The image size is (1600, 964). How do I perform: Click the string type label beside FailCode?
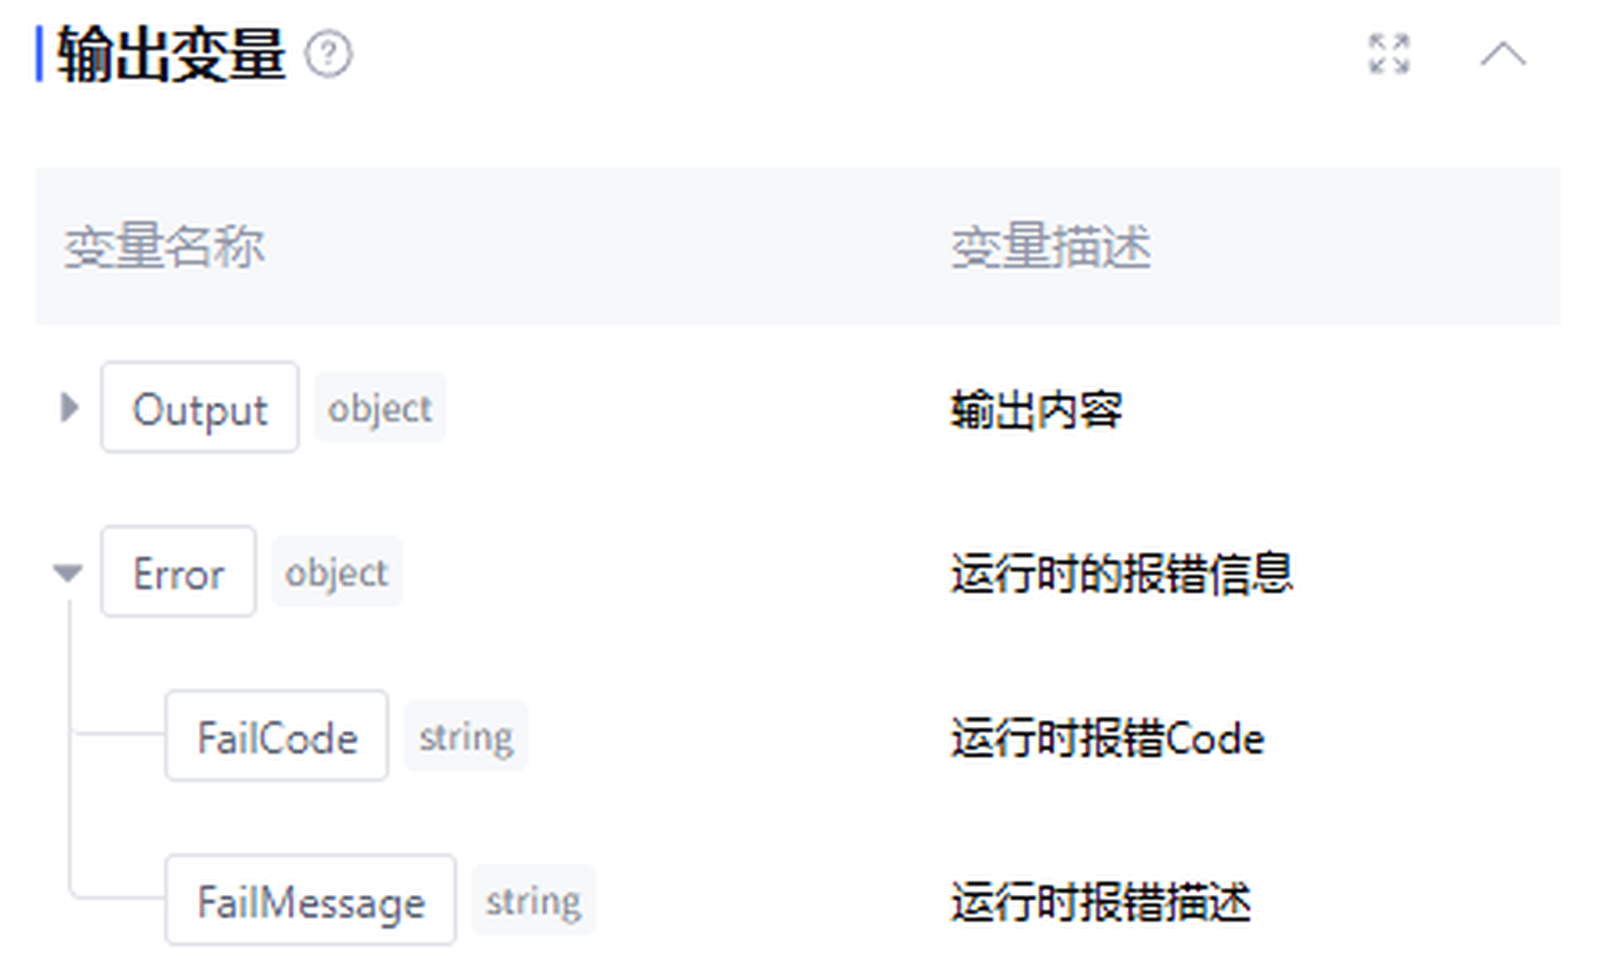point(466,737)
